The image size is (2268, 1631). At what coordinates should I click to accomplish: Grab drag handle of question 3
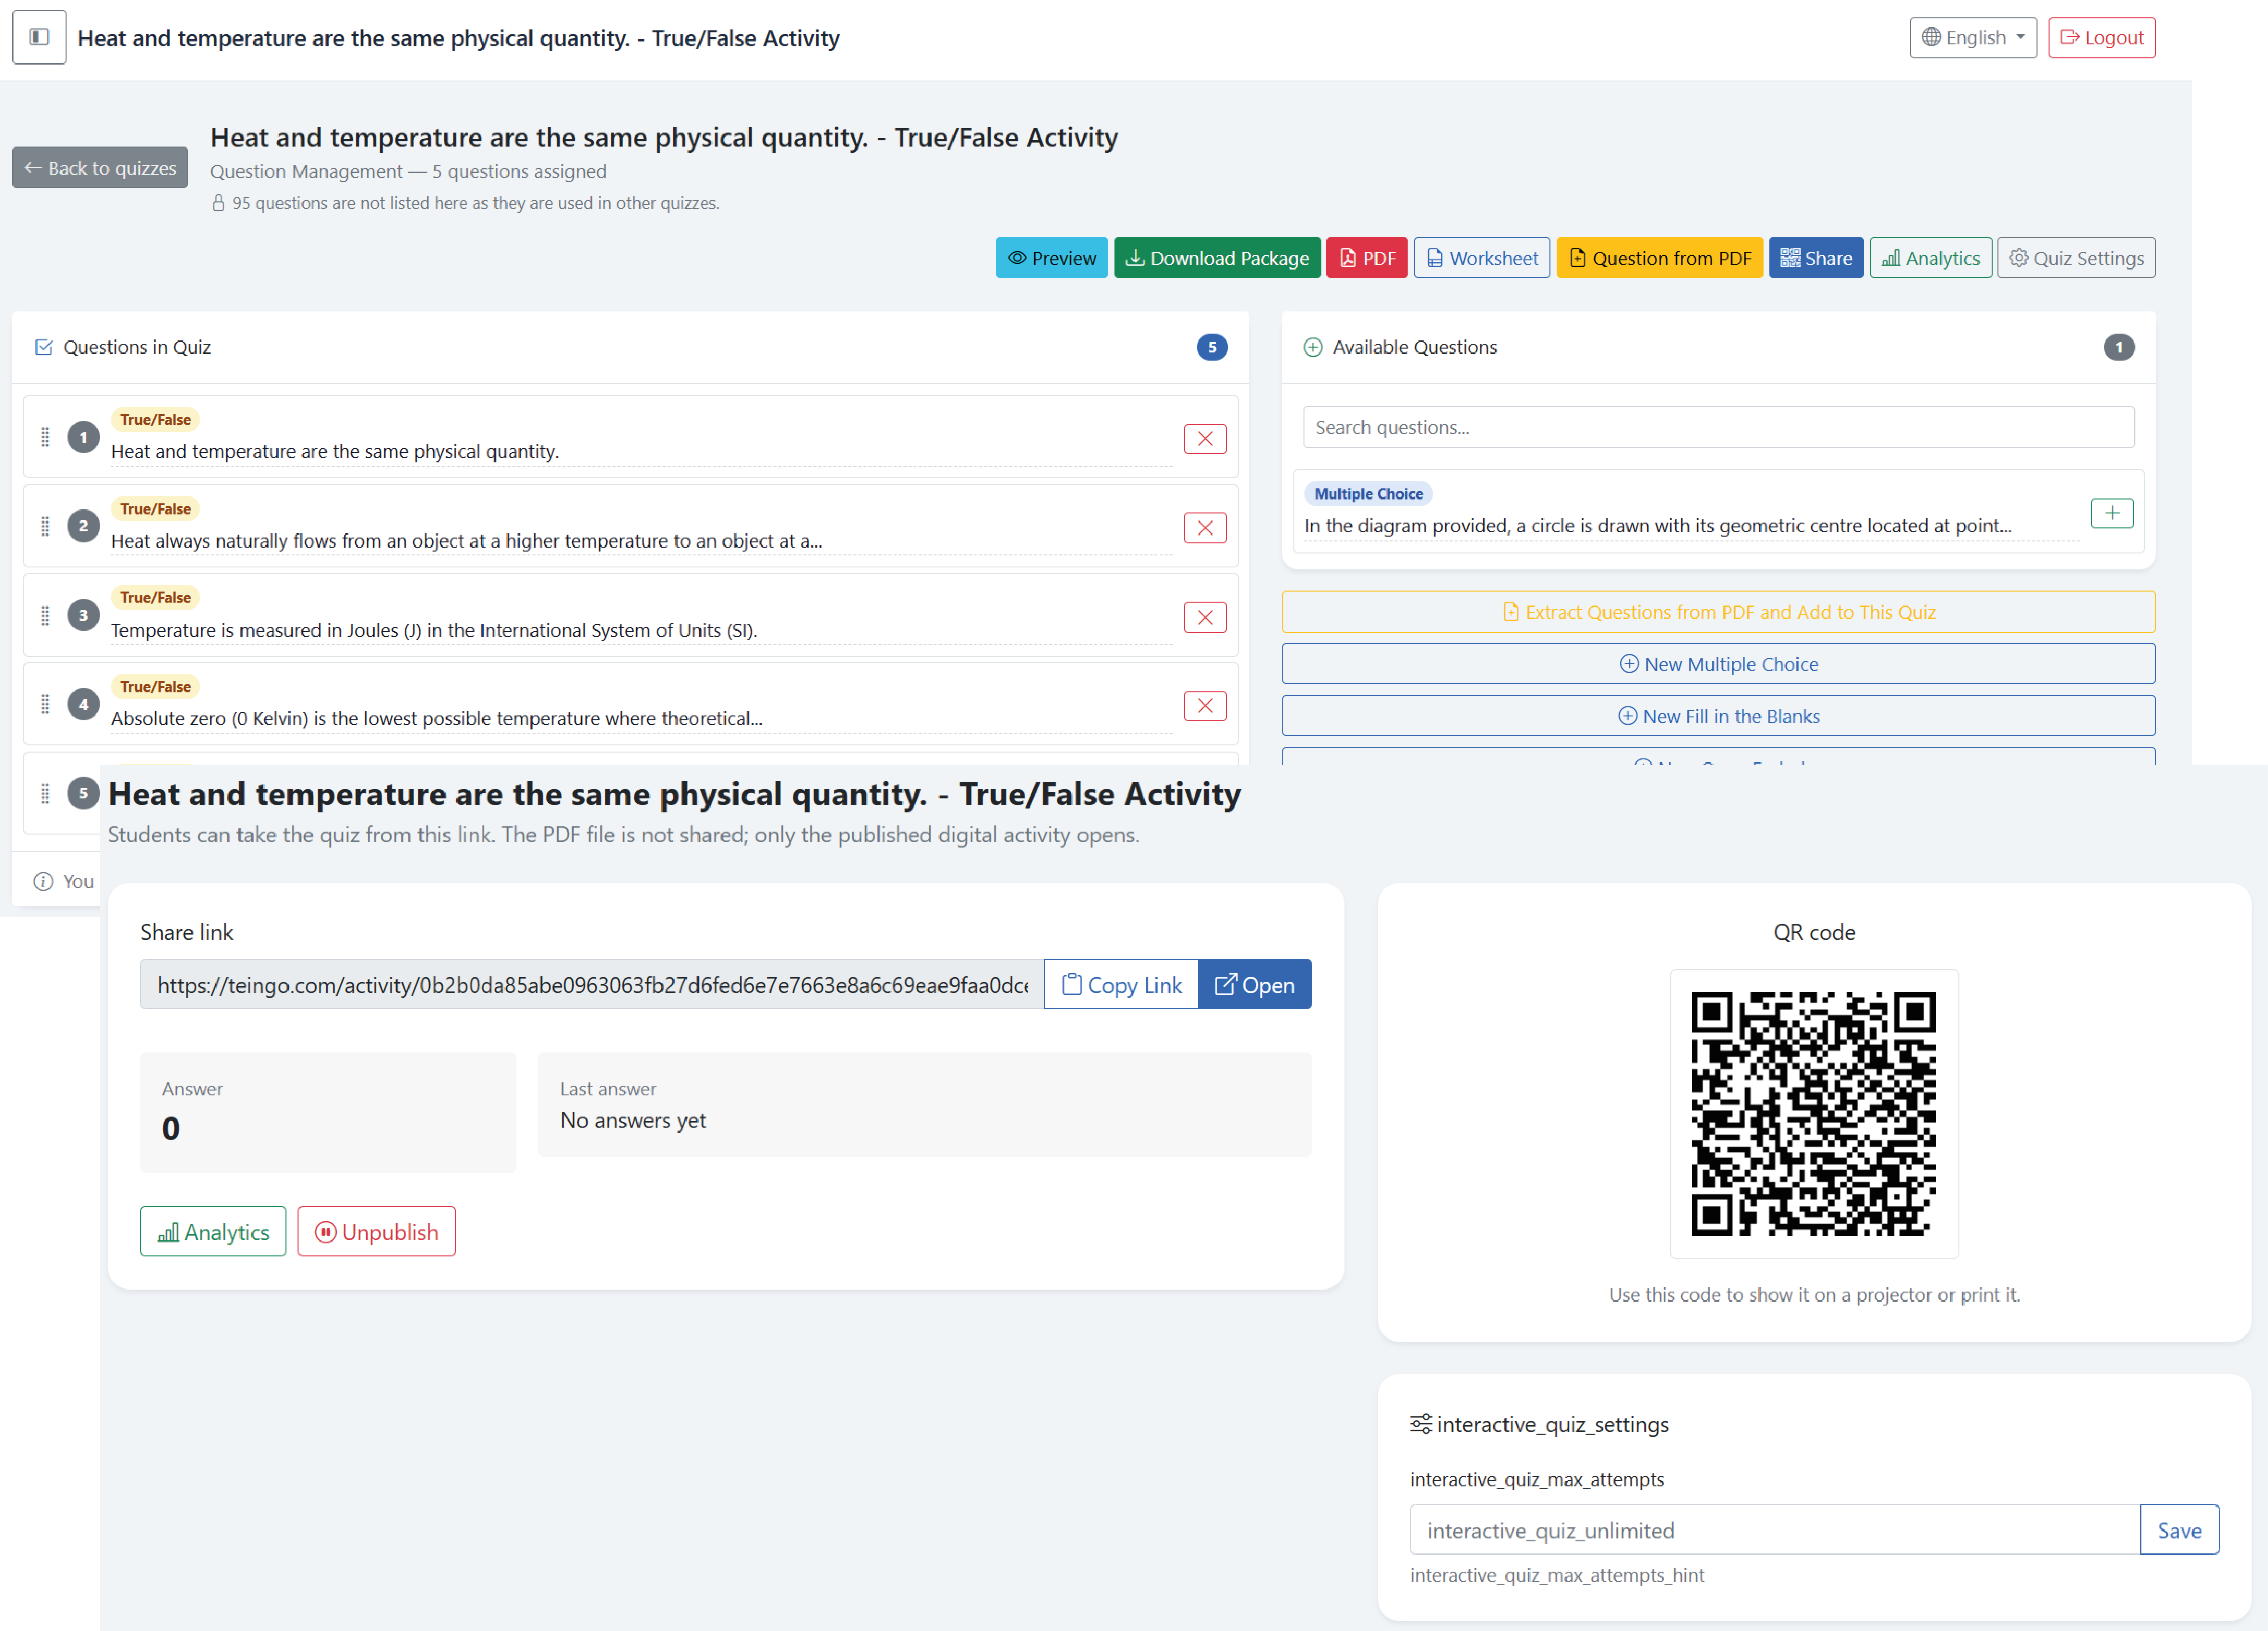point(45,615)
